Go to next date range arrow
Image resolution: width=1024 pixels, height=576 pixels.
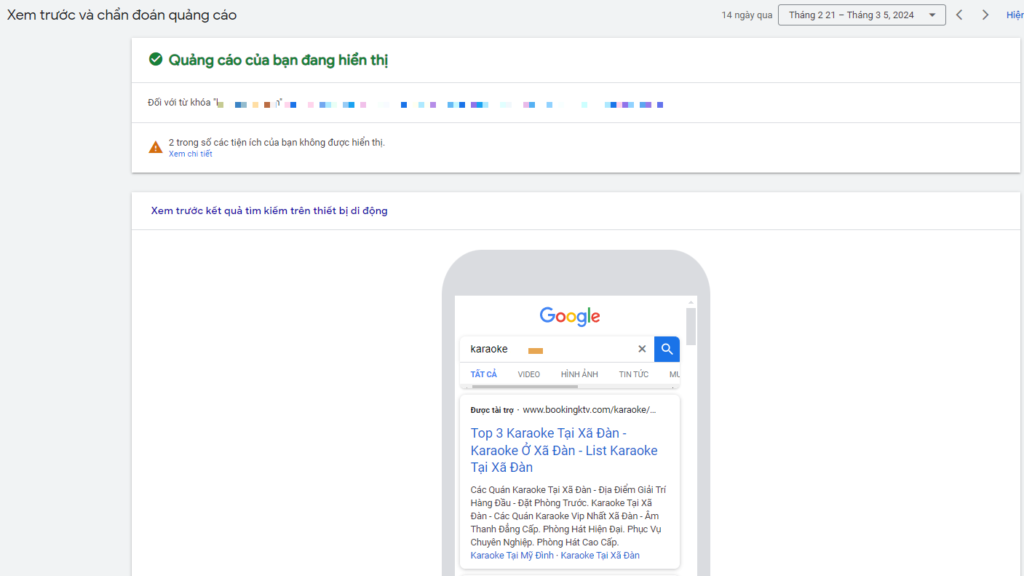pos(985,15)
